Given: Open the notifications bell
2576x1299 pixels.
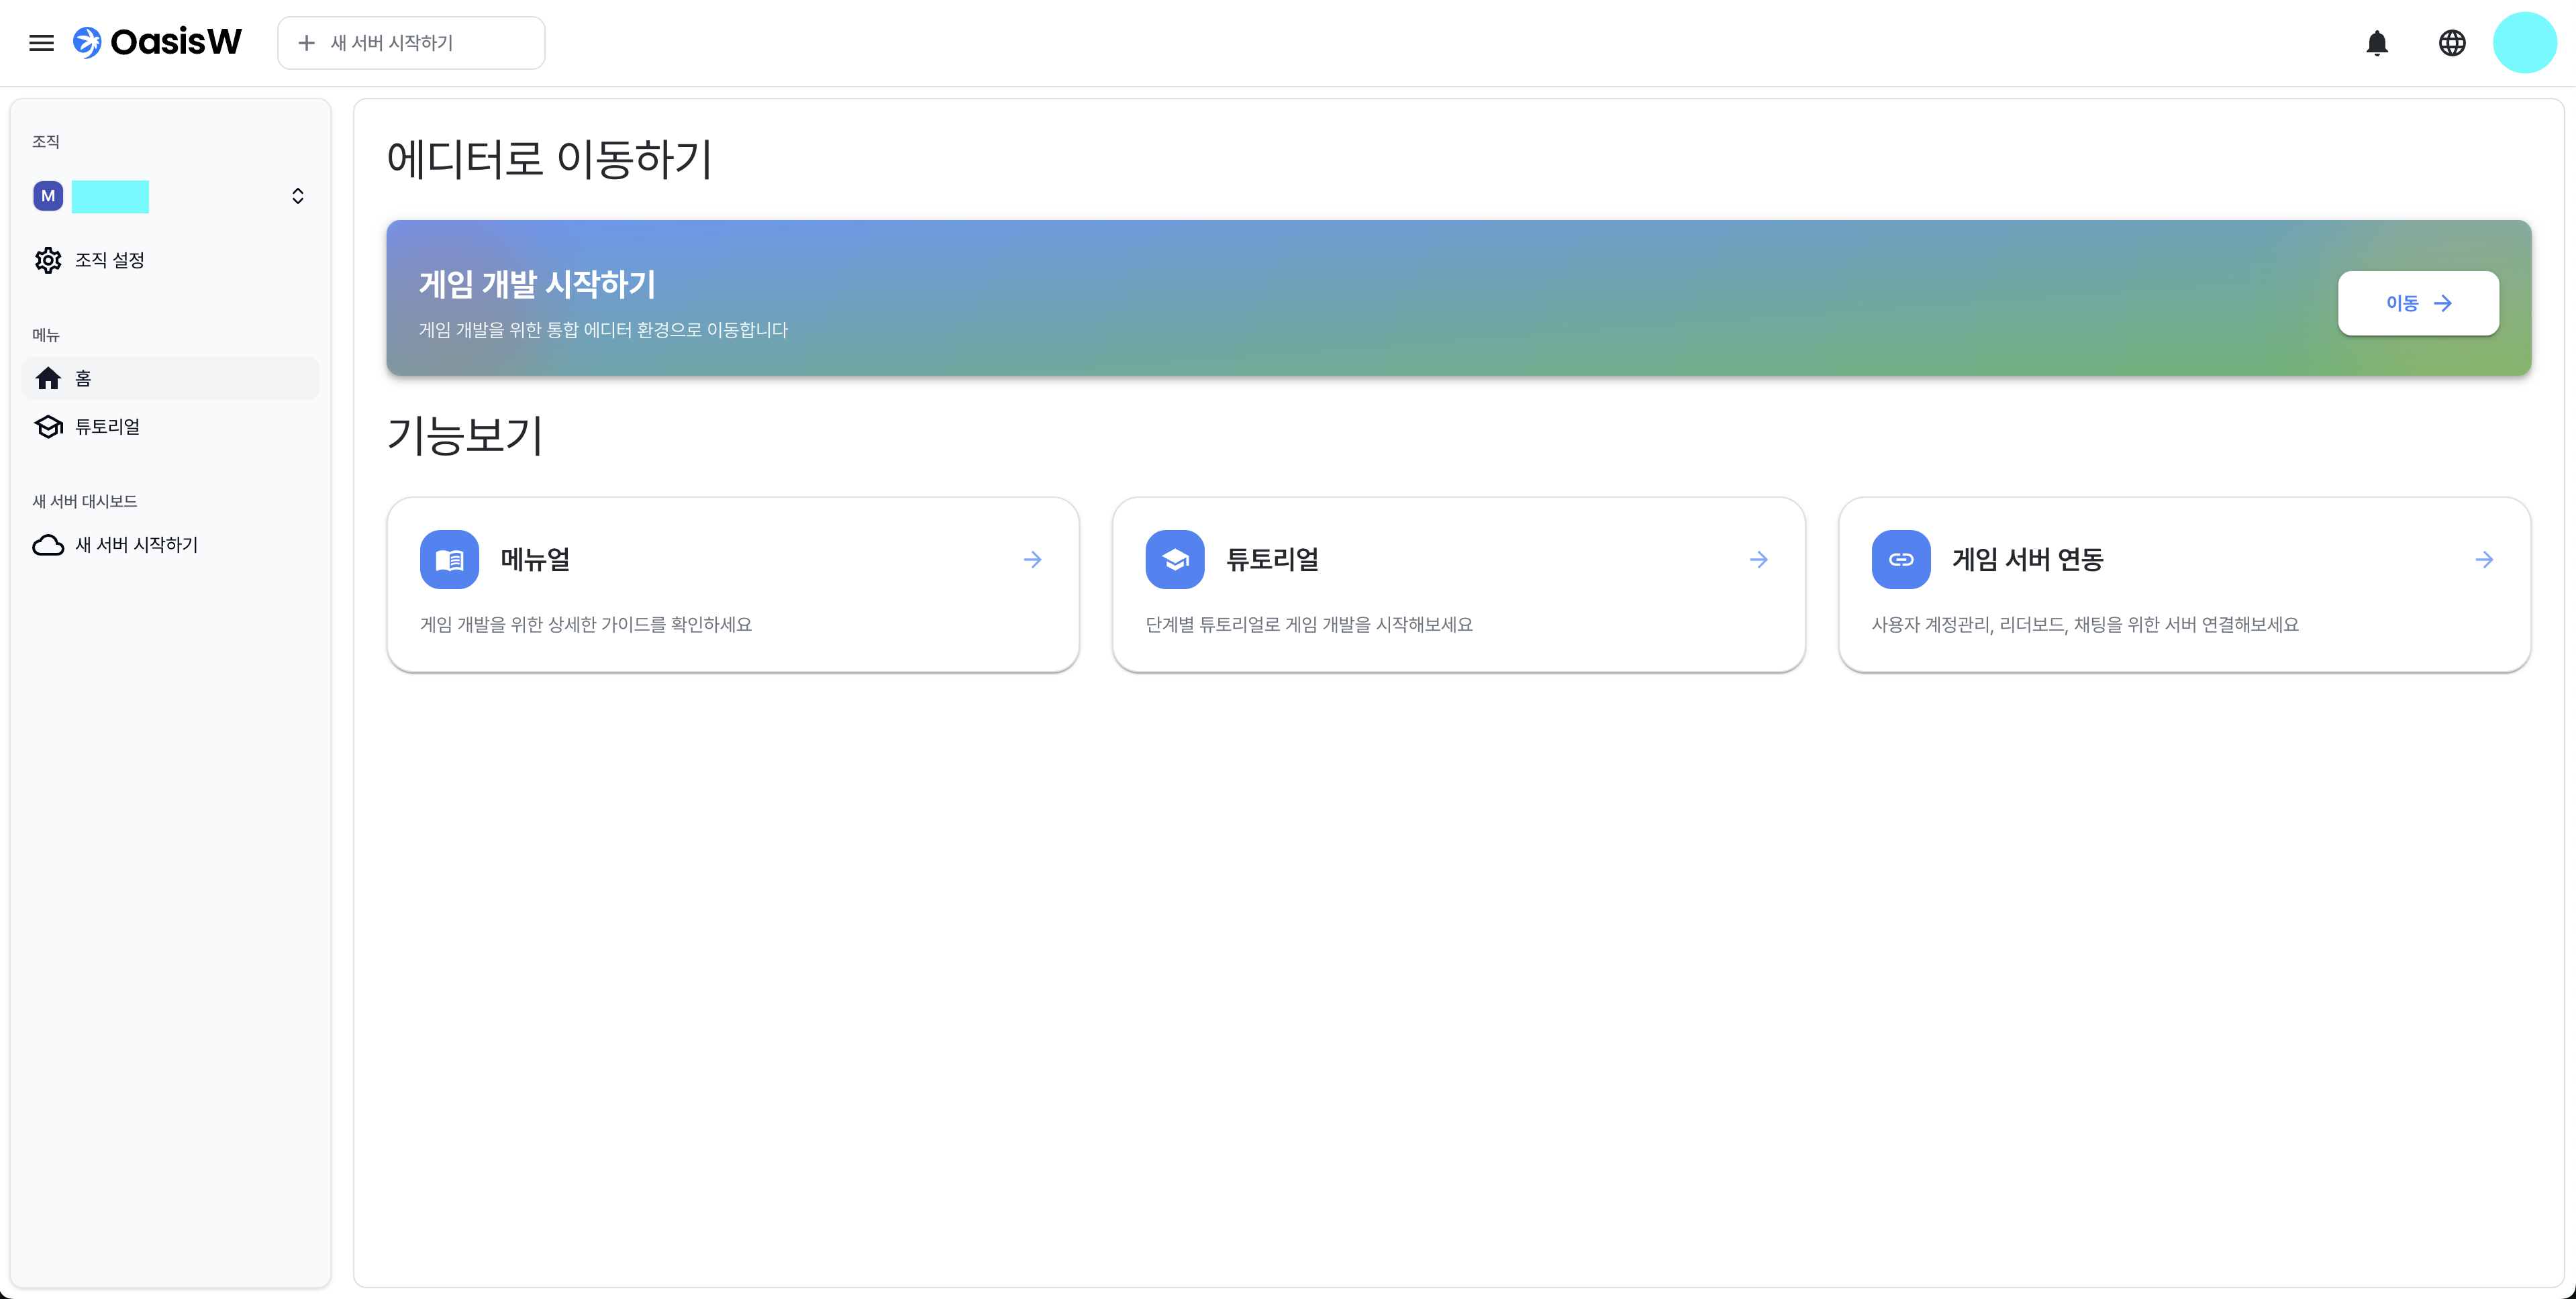Looking at the screenshot, I should 2376,43.
